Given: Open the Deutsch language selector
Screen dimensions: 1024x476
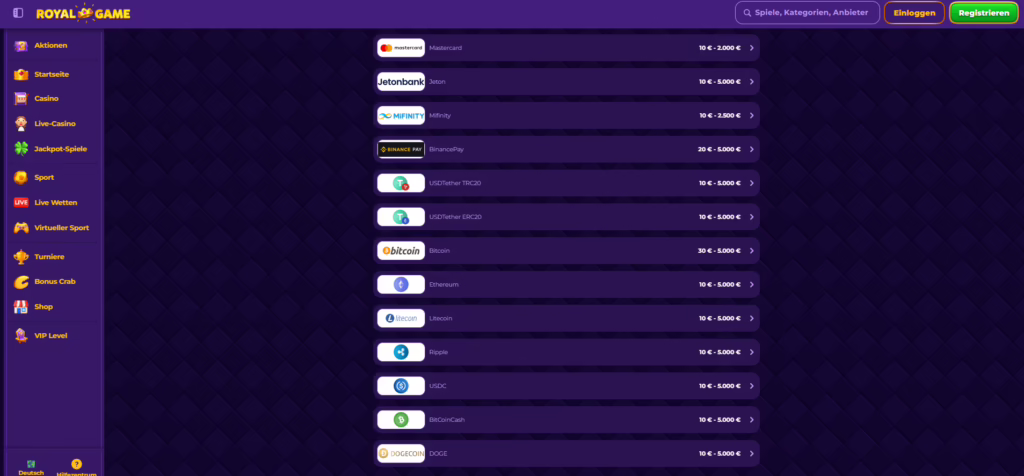Looking at the screenshot, I should [x=31, y=468].
